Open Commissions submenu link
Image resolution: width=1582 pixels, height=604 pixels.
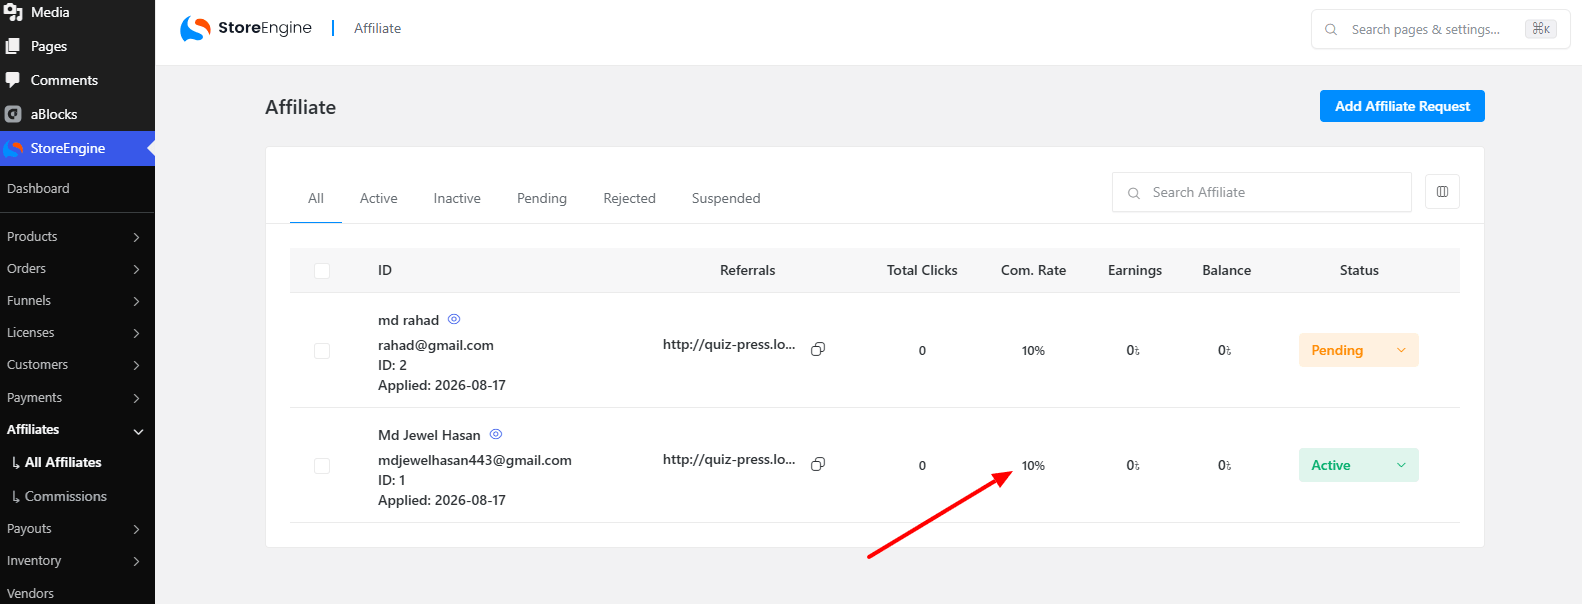click(66, 496)
